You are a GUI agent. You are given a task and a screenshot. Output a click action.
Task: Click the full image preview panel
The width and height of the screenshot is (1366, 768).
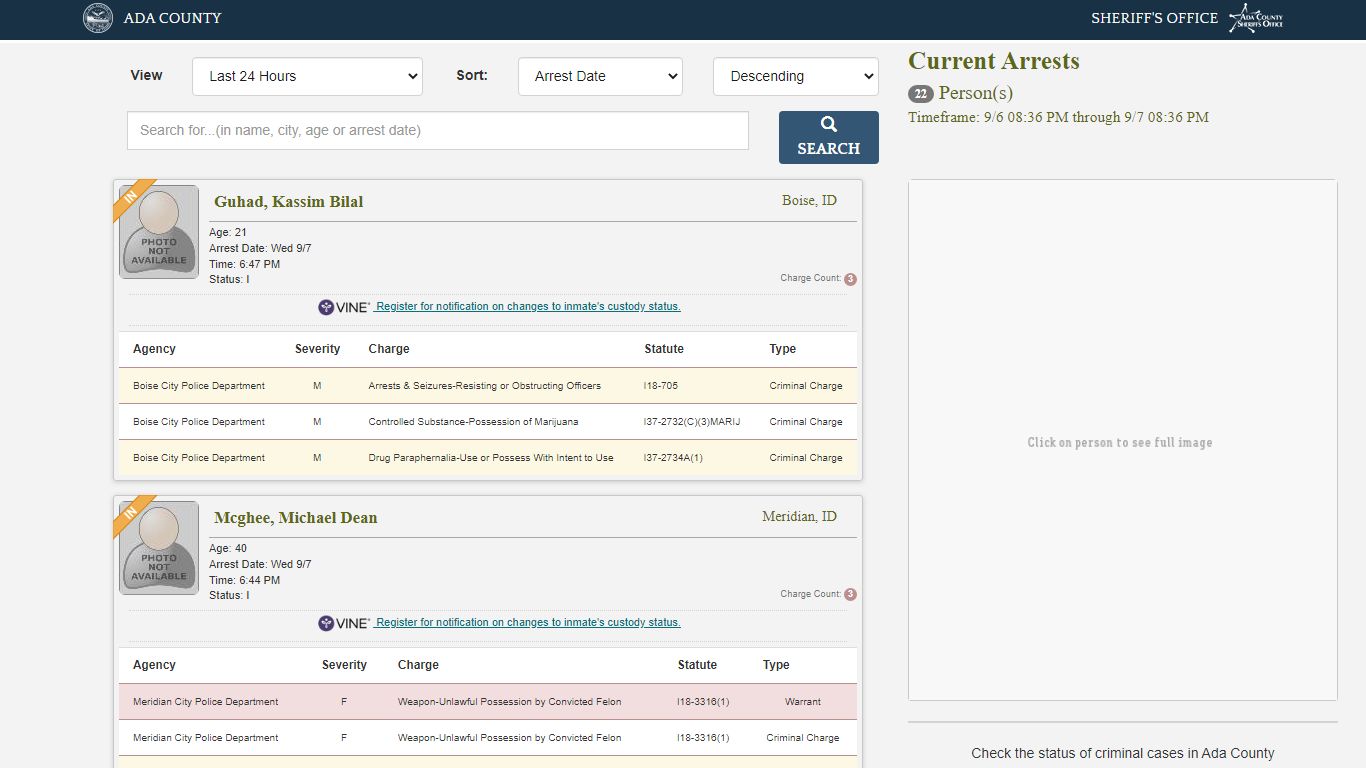[1122, 440]
